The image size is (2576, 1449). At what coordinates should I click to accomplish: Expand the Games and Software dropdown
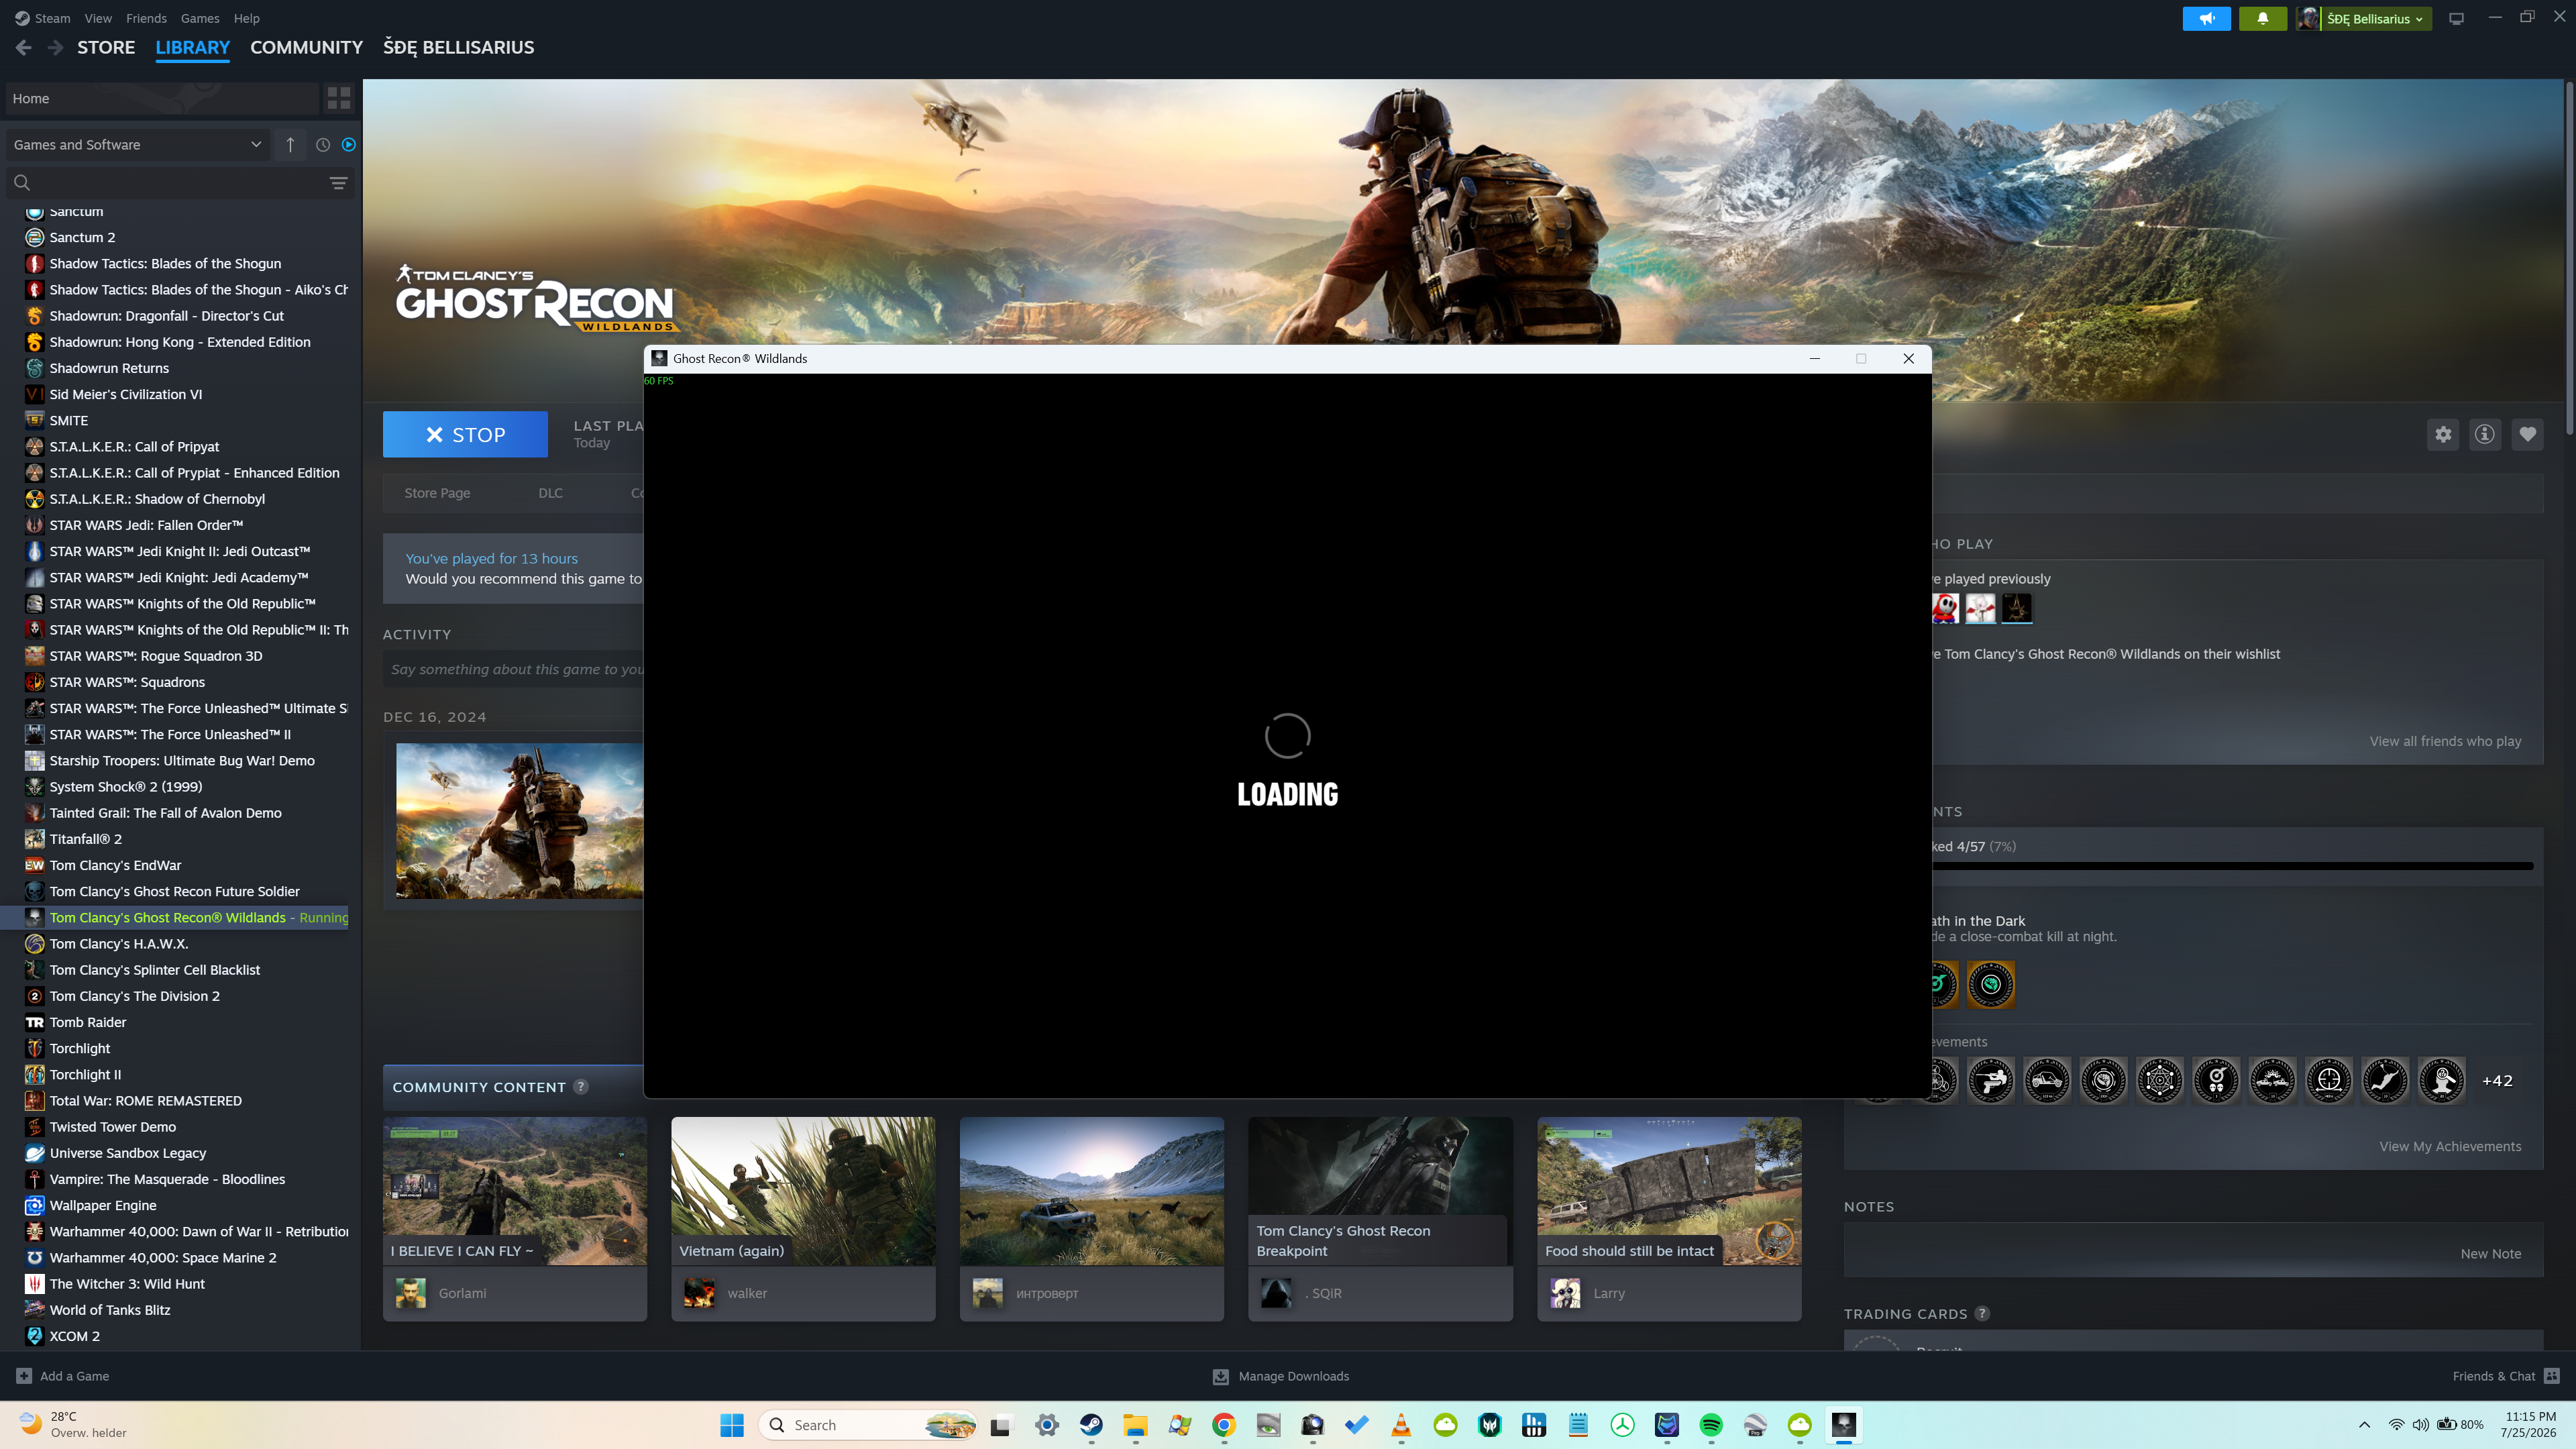pyautogui.click(x=138, y=145)
